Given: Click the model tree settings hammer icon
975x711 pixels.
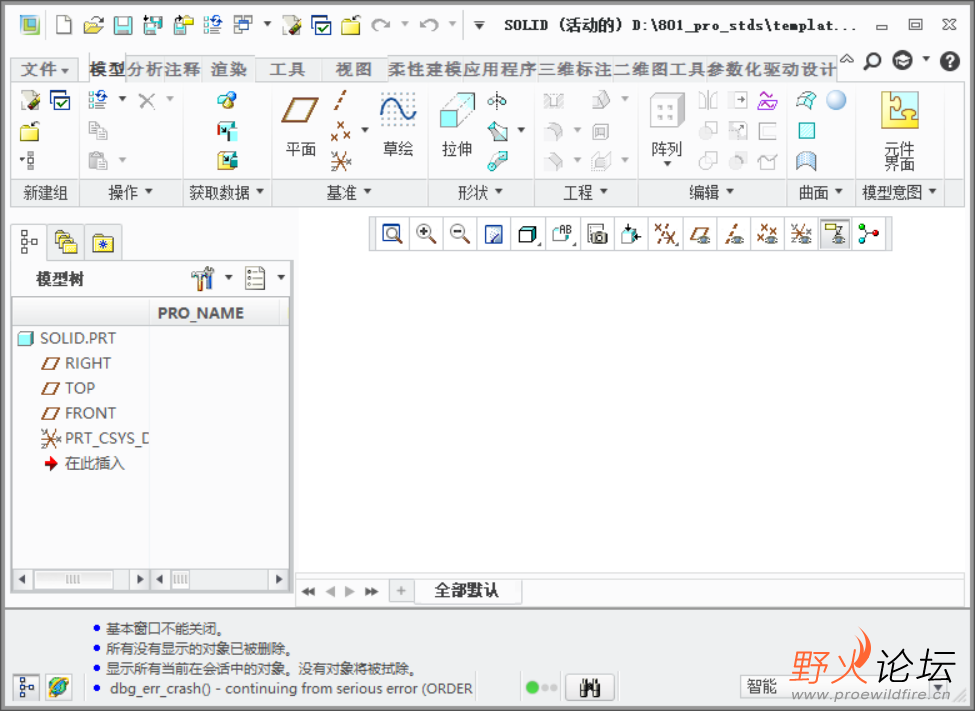Looking at the screenshot, I should (x=203, y=278).
